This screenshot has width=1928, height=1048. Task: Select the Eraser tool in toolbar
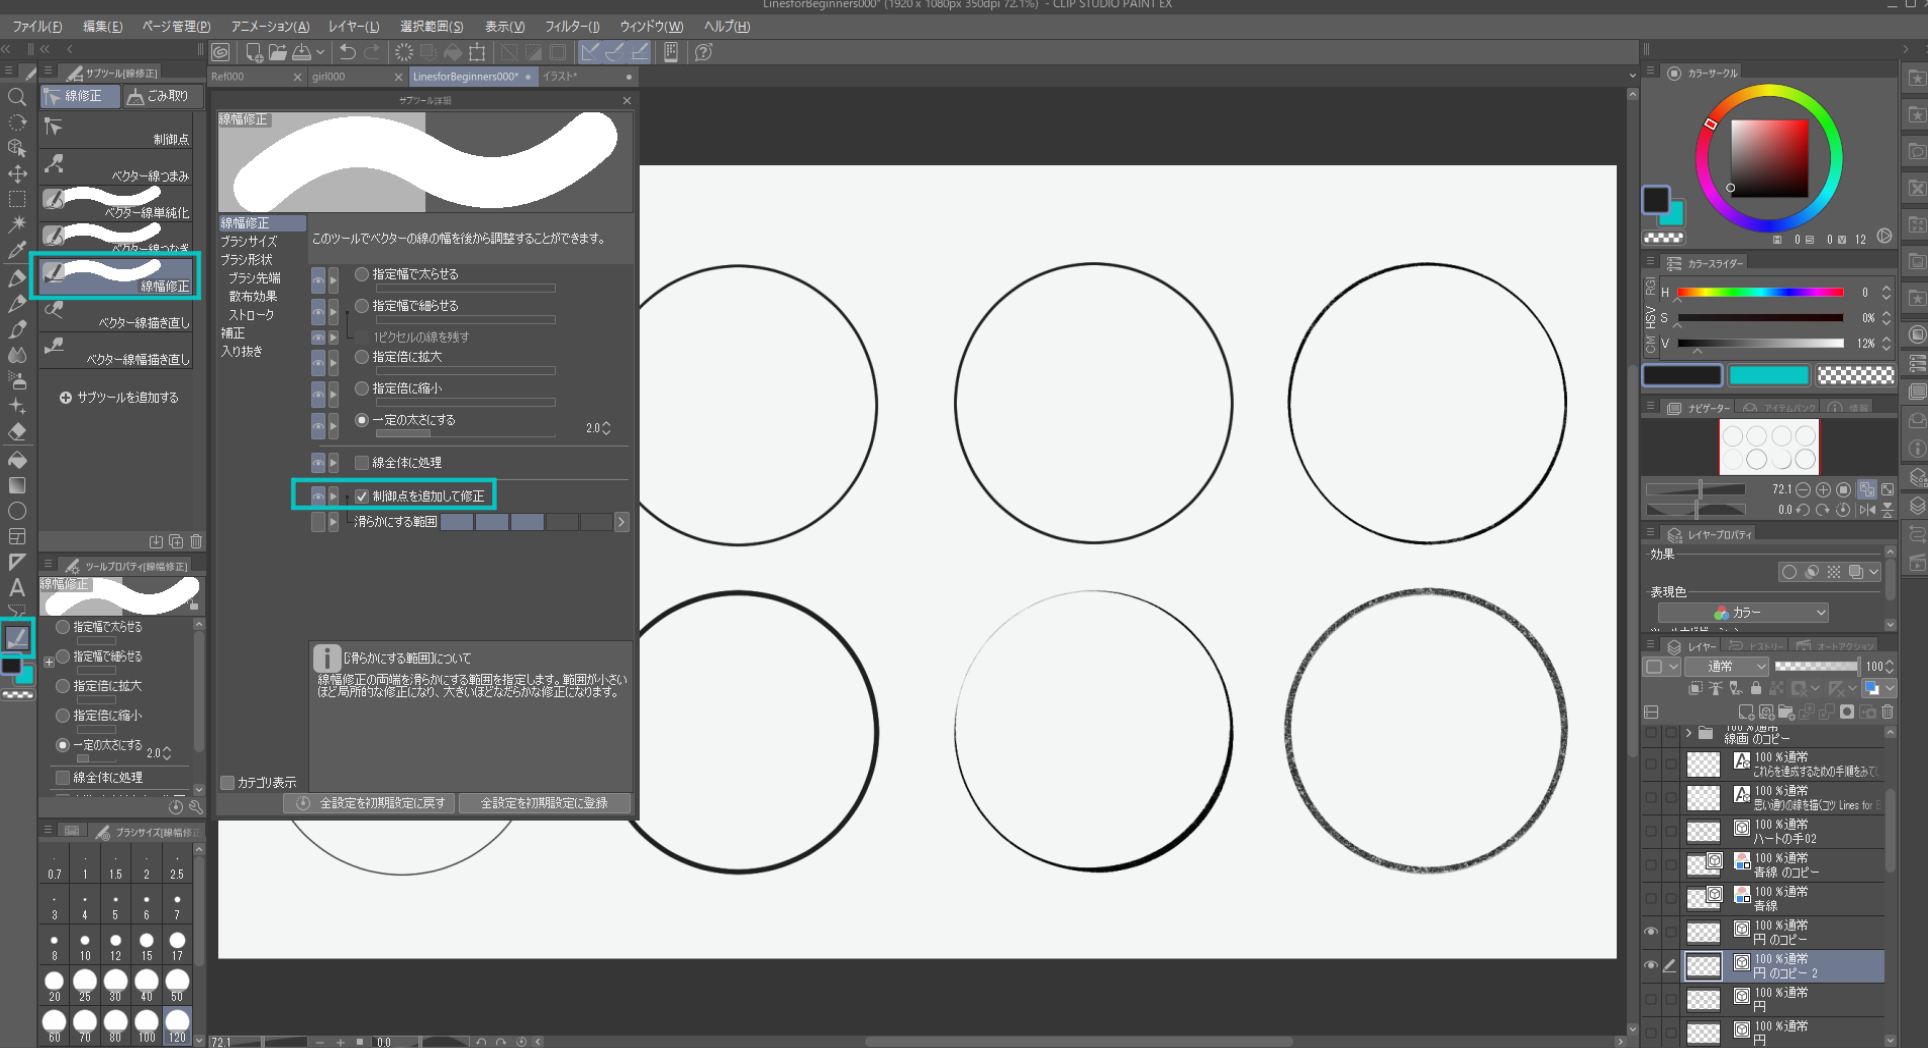coord(17,432)
